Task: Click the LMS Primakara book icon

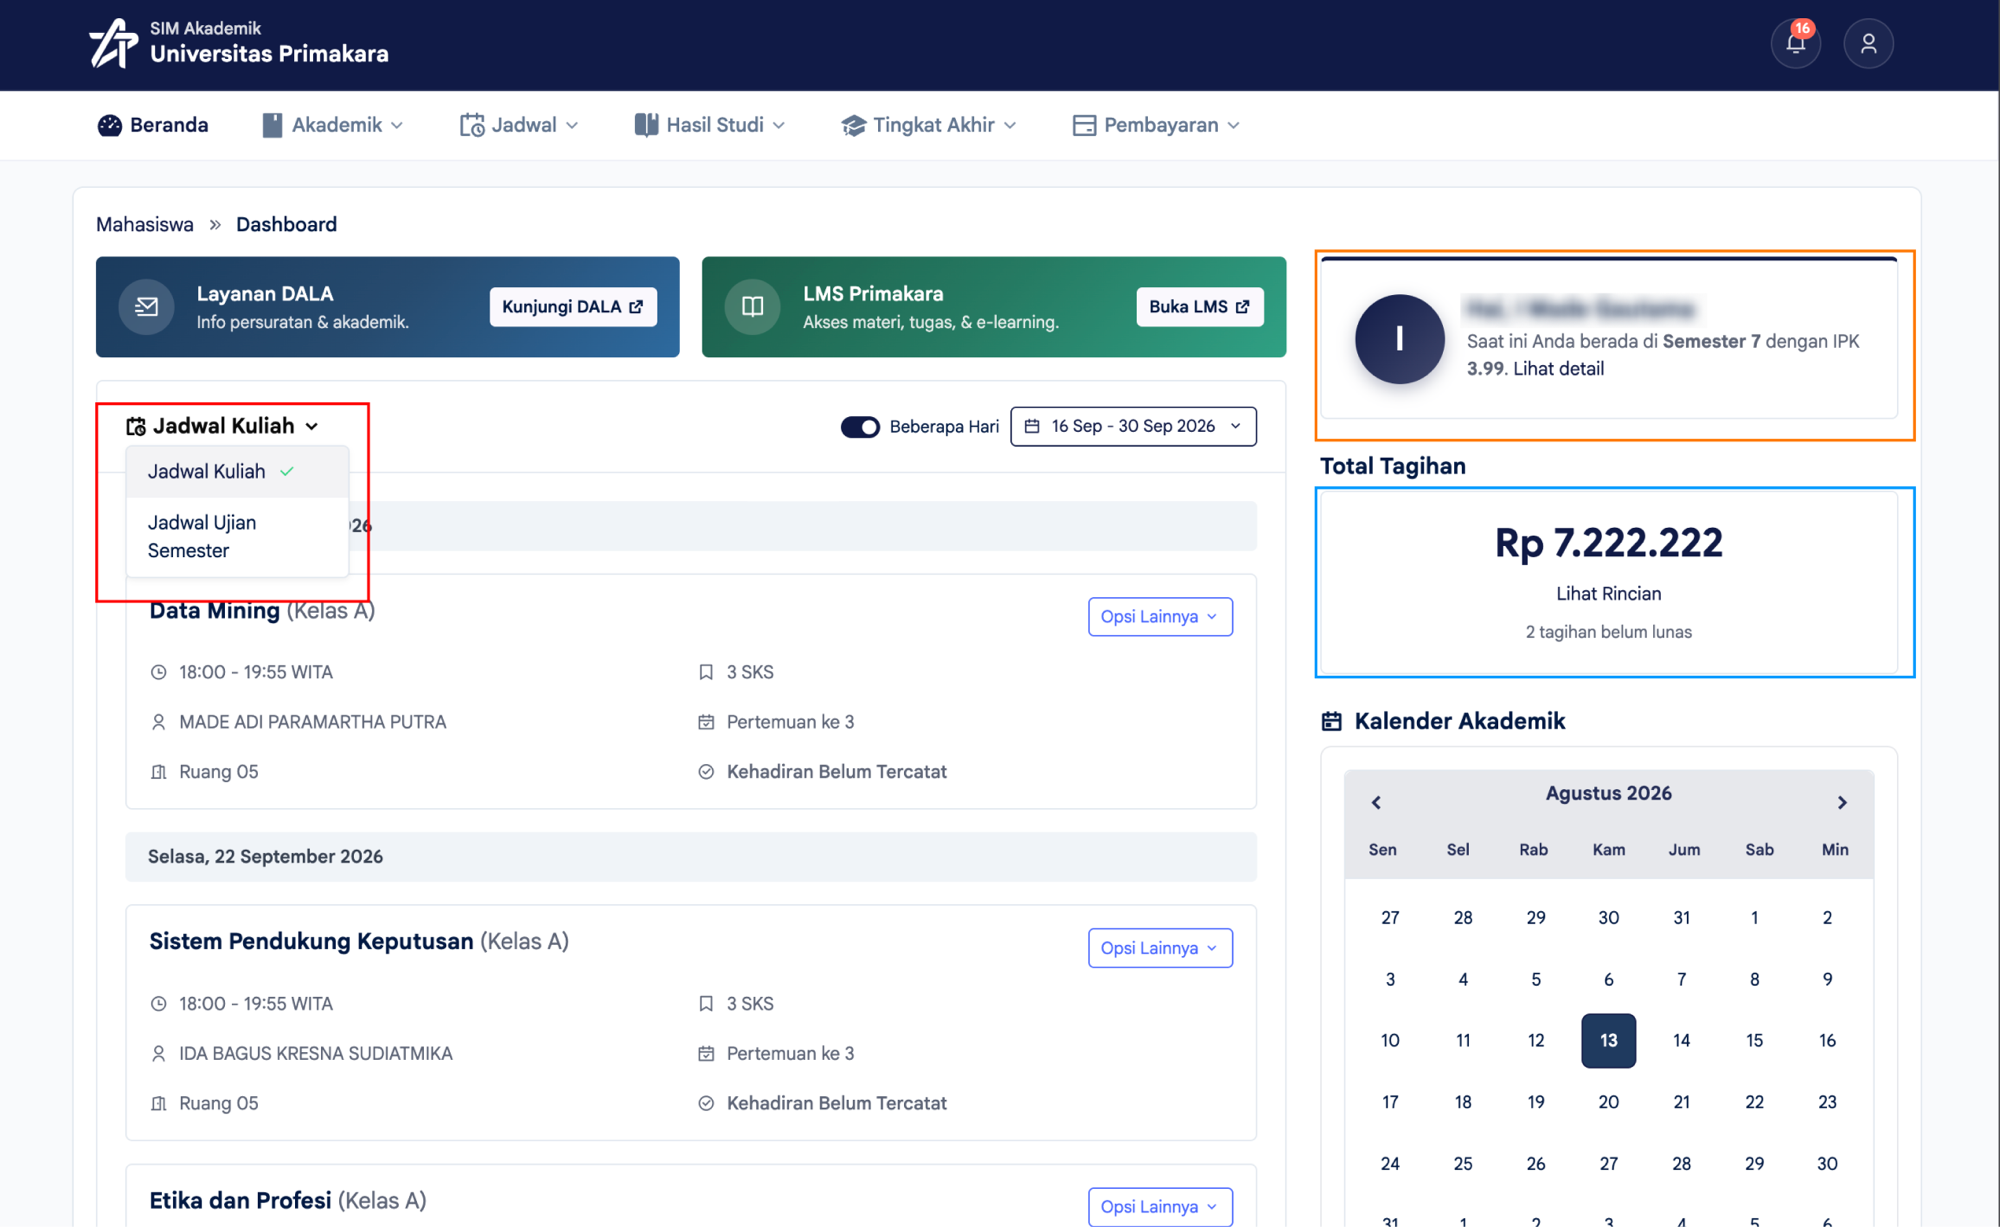Action: point(753,307)
